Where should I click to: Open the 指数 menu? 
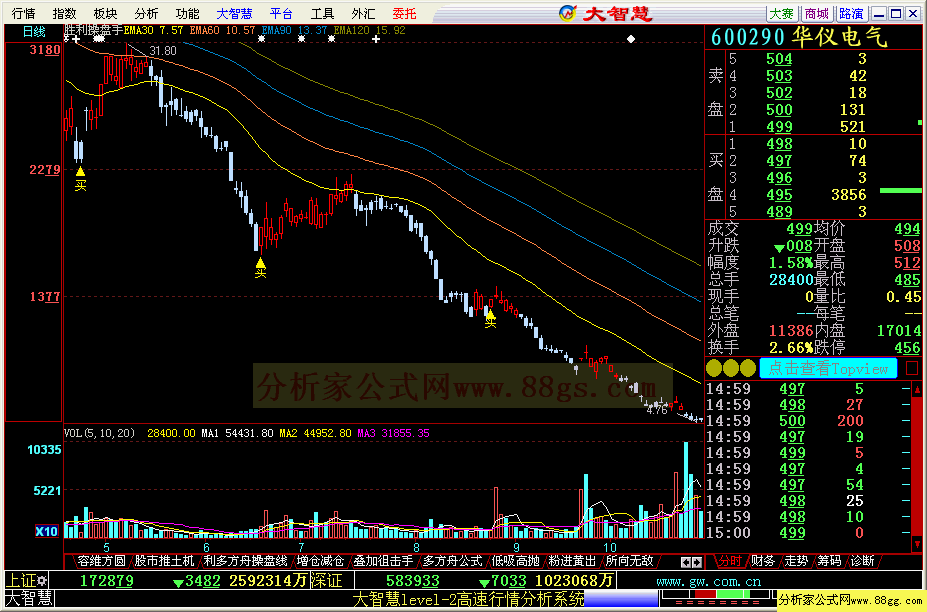click(64, 13)
